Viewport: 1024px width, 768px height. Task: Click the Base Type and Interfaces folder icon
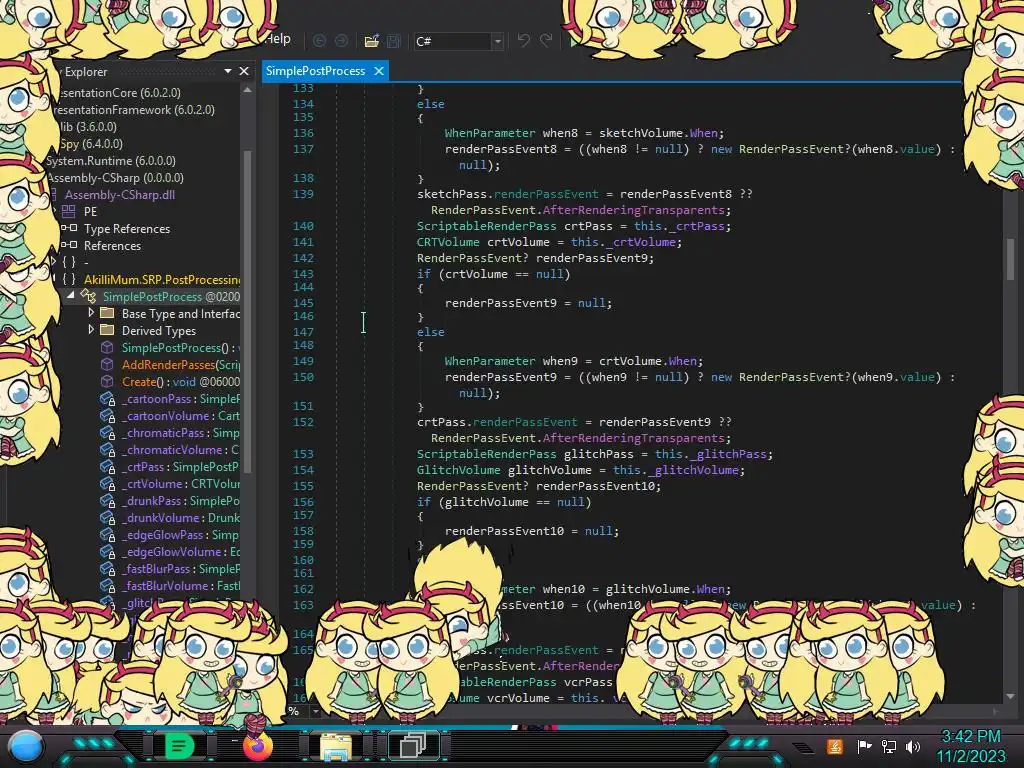[107, 313]
